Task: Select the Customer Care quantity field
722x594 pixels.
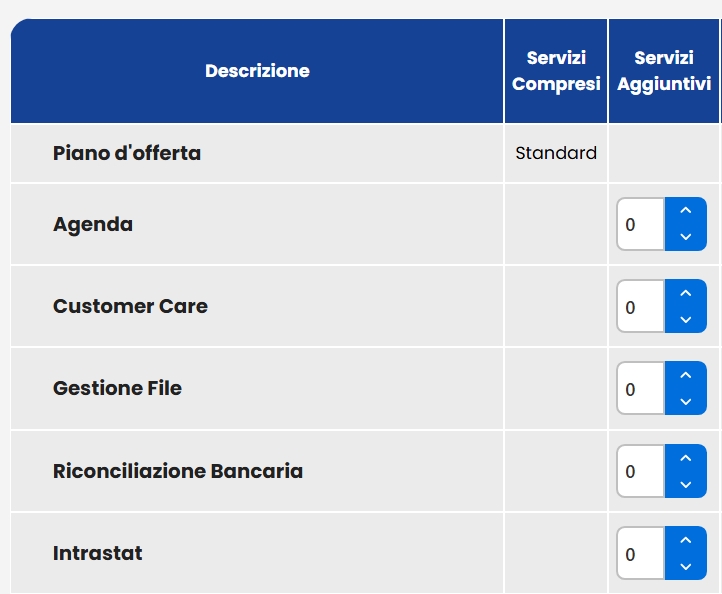Action: (x=640, y=307)
